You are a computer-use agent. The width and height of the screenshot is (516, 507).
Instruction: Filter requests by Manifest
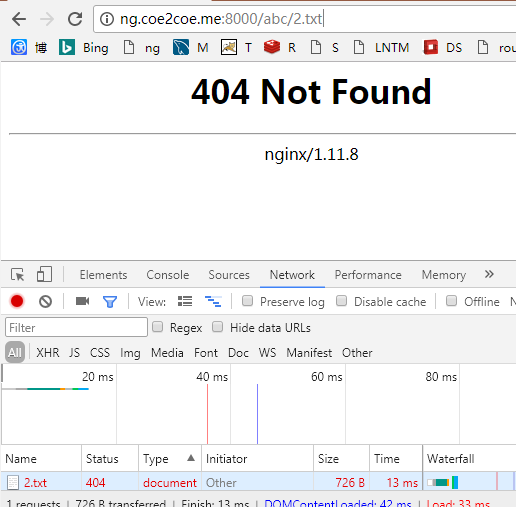pyautogui.click(x=309, y=353)
